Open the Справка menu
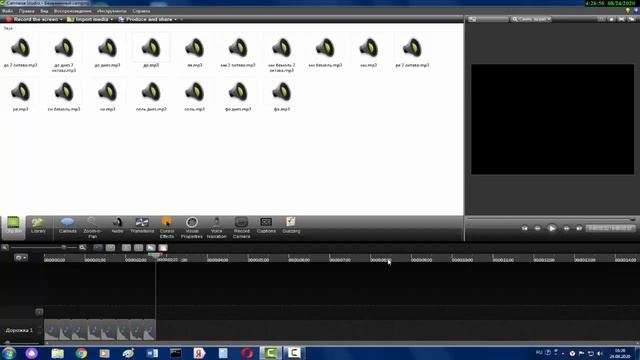Image resolution: width=640 pixels, height=360 pixels. pyautogui.click(x=141, y=11)
